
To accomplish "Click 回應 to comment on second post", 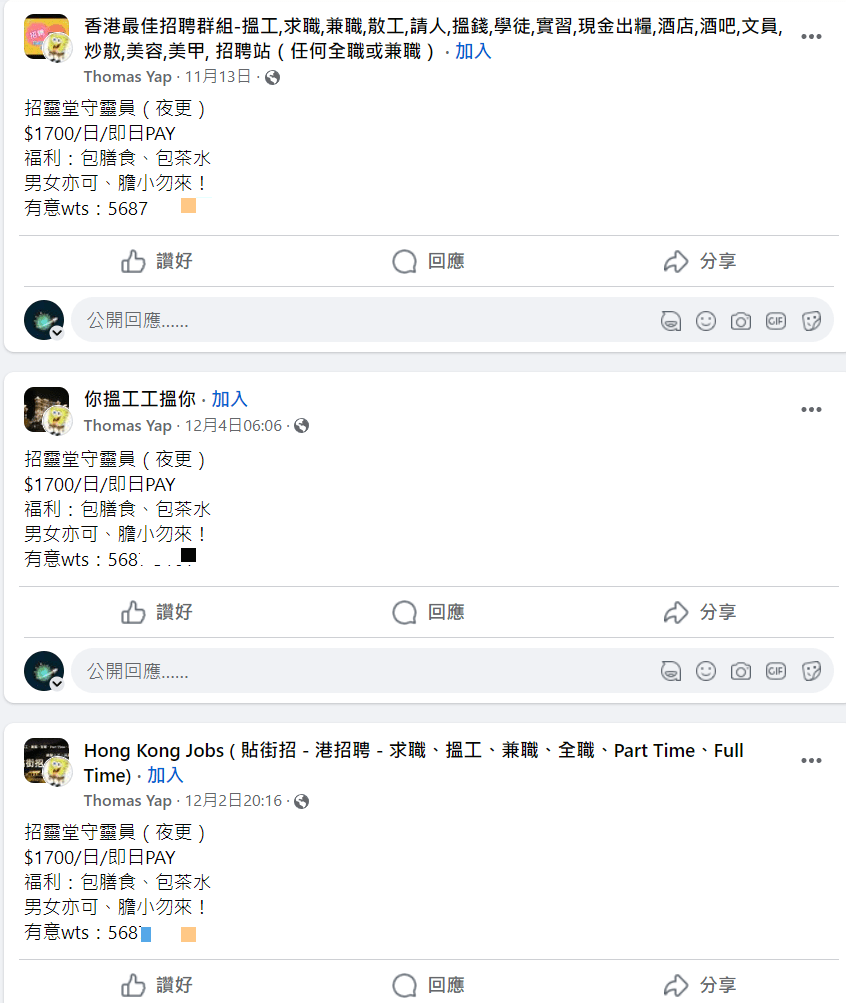I will [428, 612].
